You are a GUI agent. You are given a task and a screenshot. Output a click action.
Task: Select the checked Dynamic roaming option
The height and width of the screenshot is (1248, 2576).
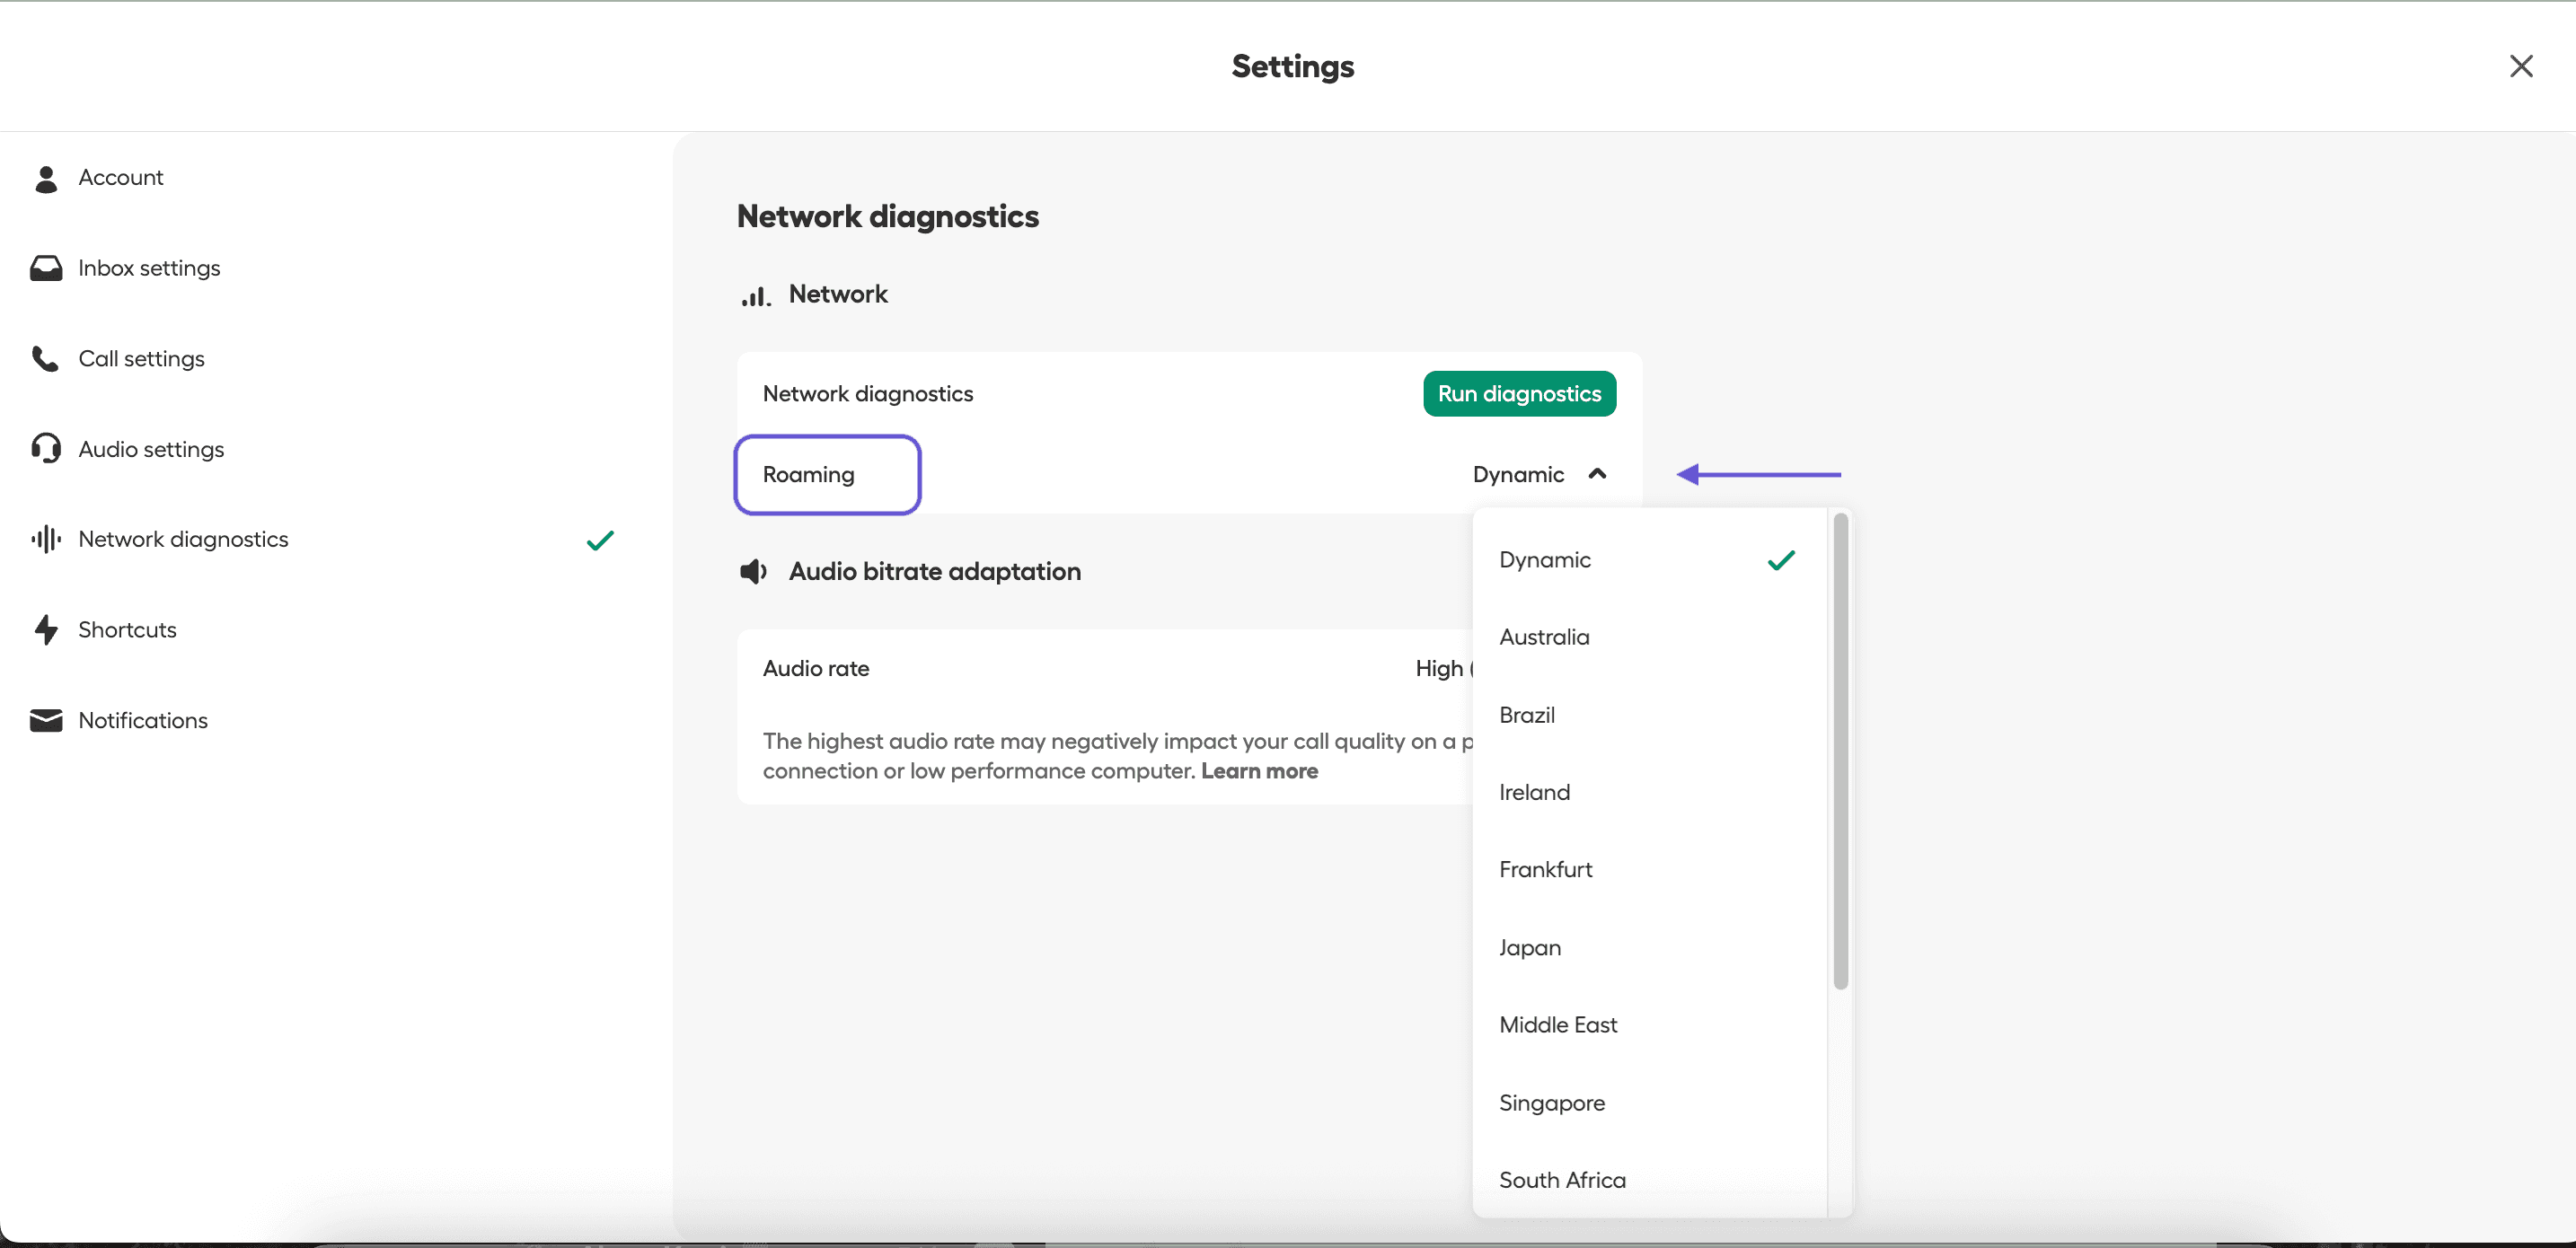pyautogui.click(x=1545, y=560)
